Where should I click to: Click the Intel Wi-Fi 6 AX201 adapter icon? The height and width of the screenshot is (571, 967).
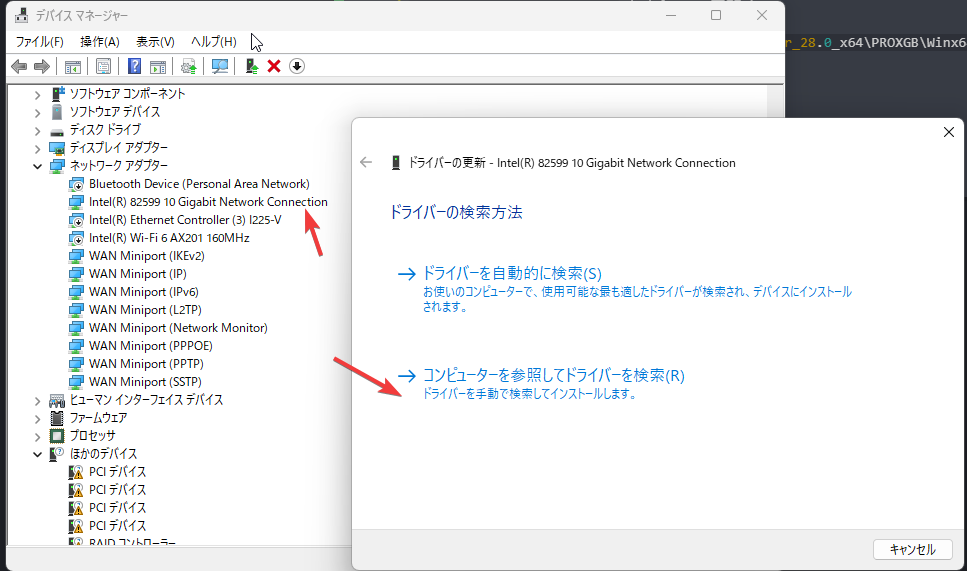click(x=76, y=238)
